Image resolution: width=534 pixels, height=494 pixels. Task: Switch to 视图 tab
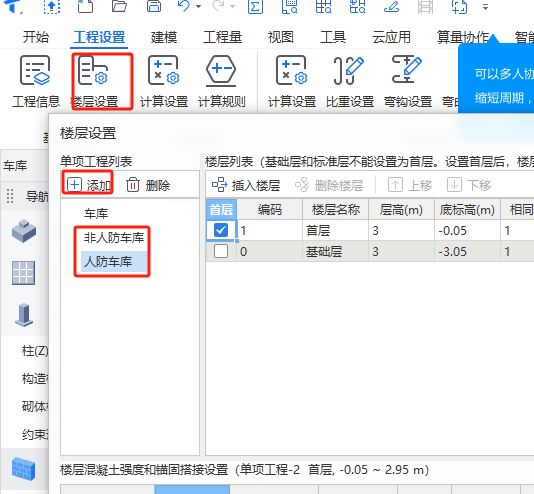tap(280, 37)
